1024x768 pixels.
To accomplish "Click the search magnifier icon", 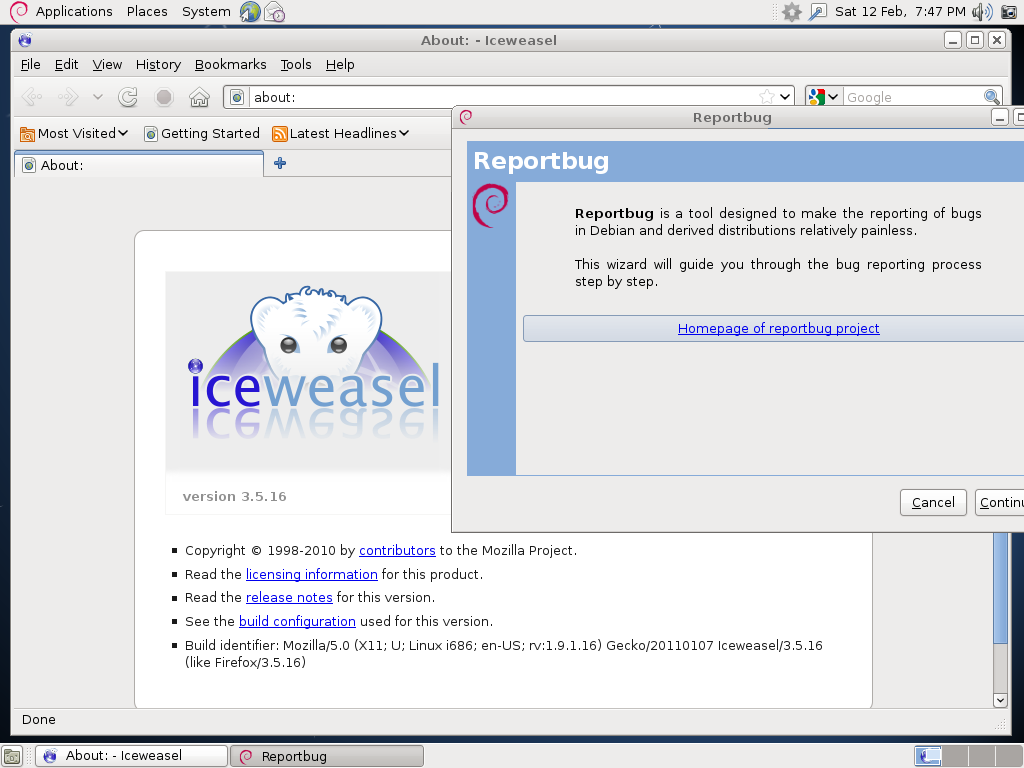I will [x=991, y=97].
